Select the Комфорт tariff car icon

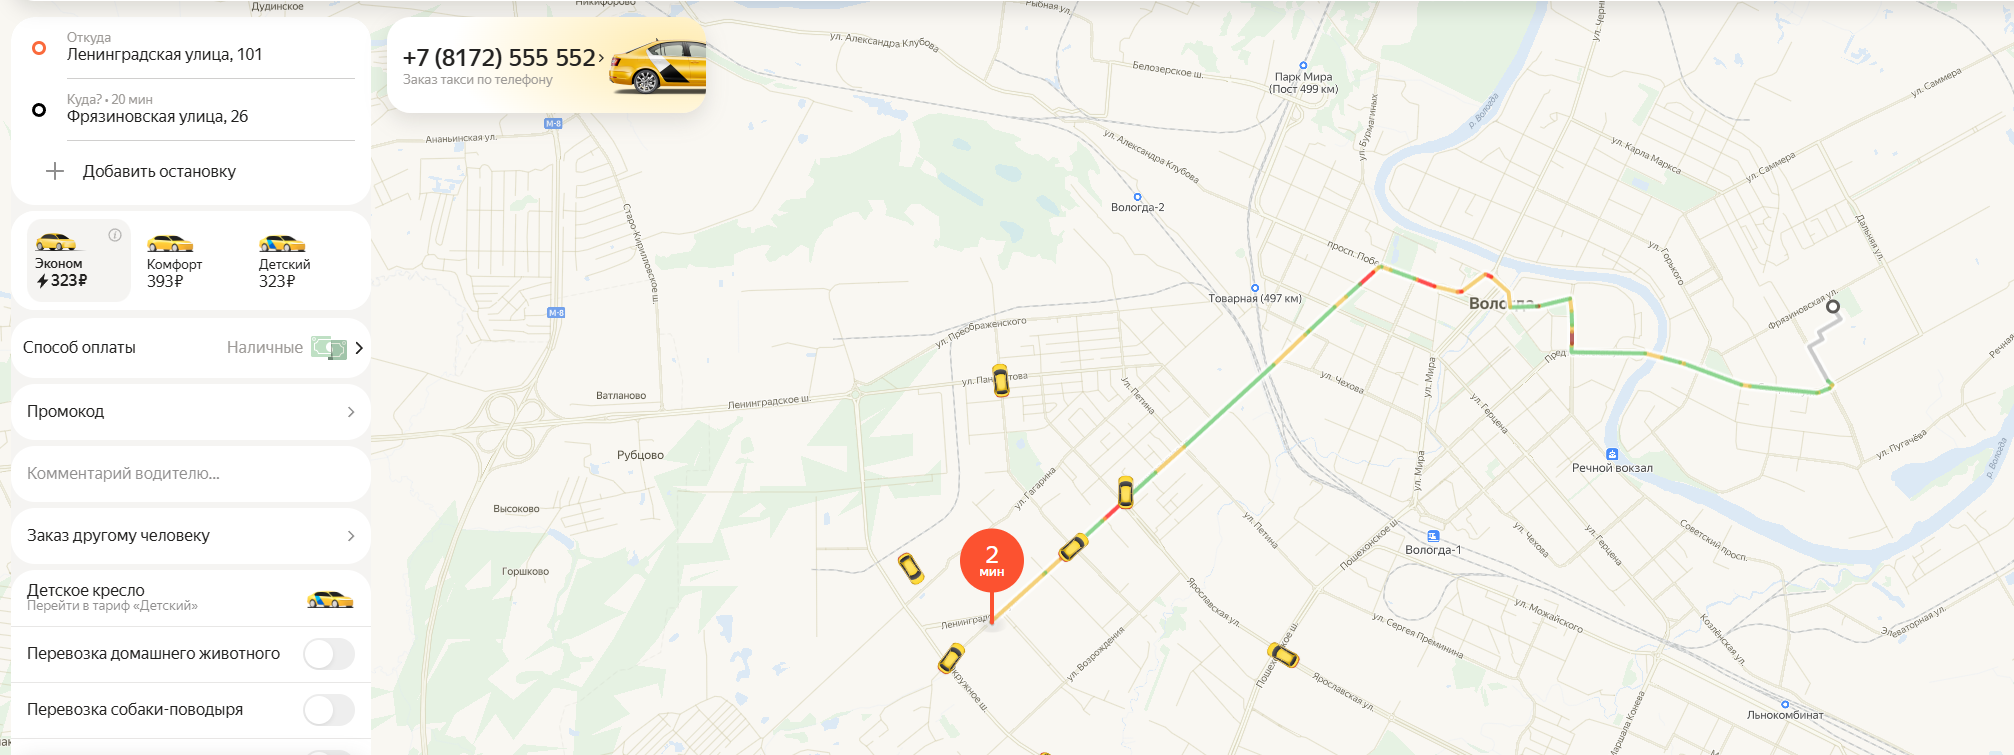(170, 243)
